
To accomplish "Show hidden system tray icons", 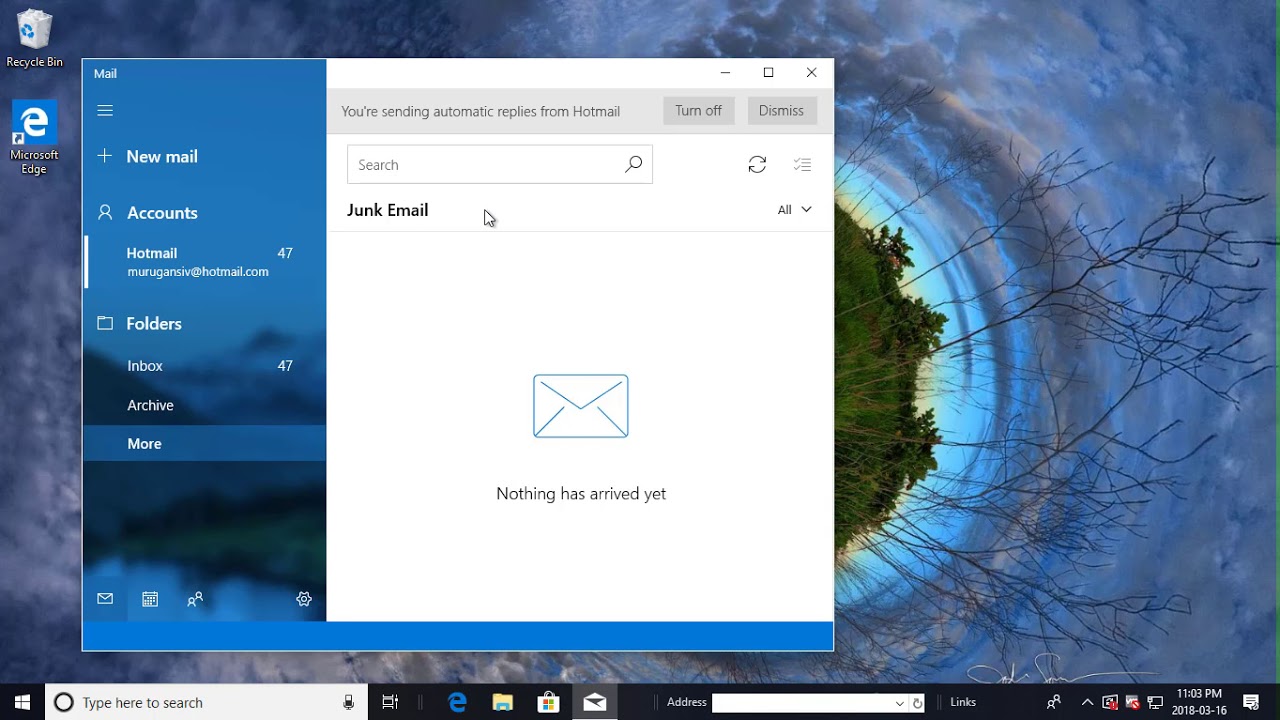I will click(1087, 702).
